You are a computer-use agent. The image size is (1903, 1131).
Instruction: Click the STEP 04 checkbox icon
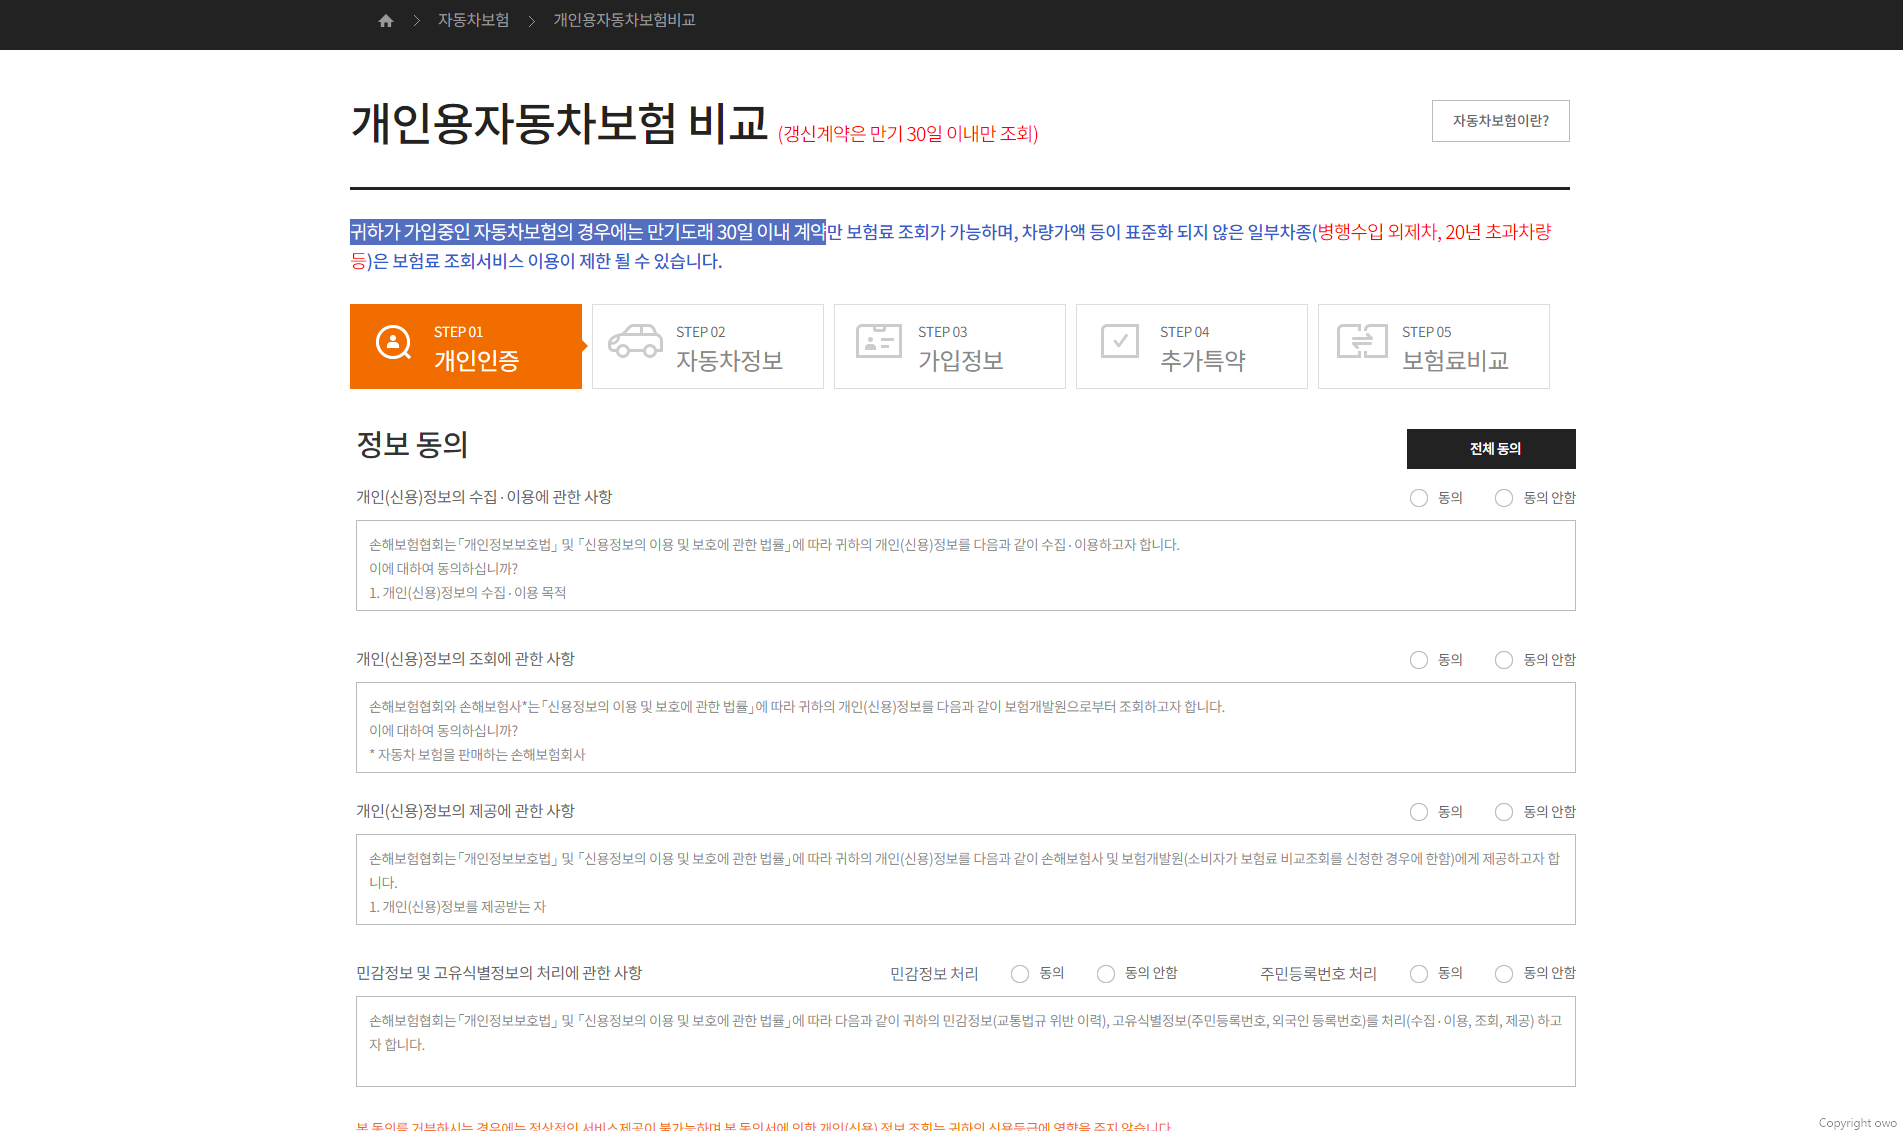pyautogui.click(x=1119, y=341)
